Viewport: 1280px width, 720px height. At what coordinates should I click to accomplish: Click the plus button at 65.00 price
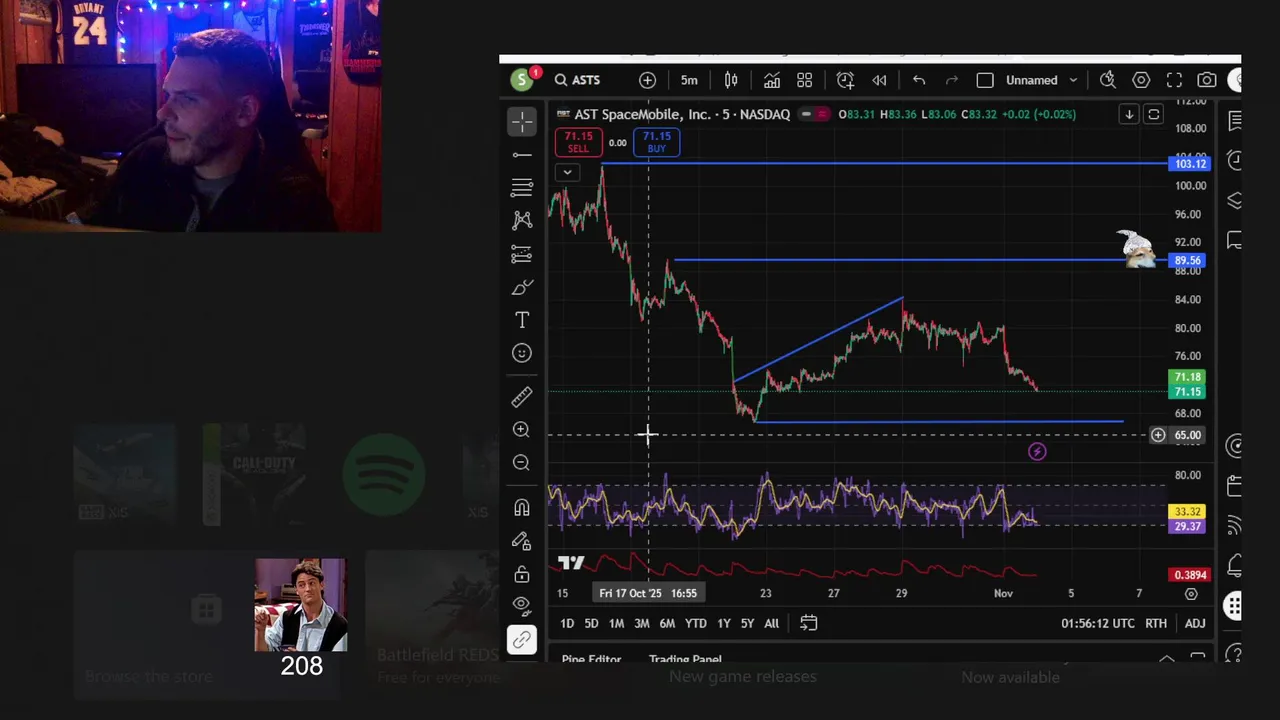(x=1158, y=435)
